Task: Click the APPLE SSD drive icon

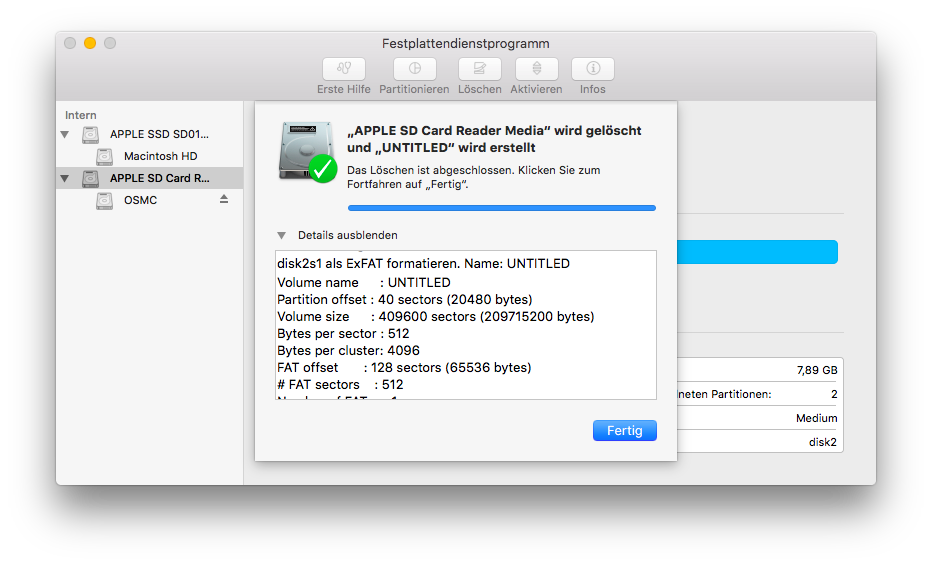Action: (90, 134)
